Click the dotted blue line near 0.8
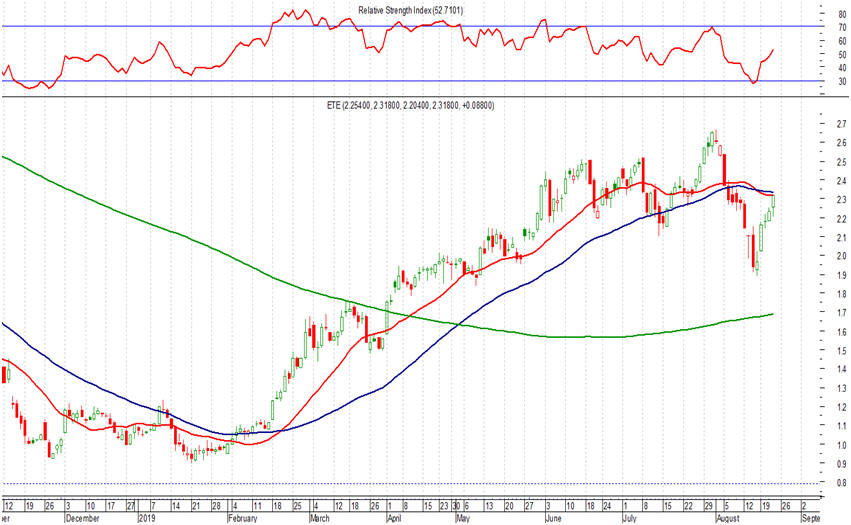 point(410,483)
